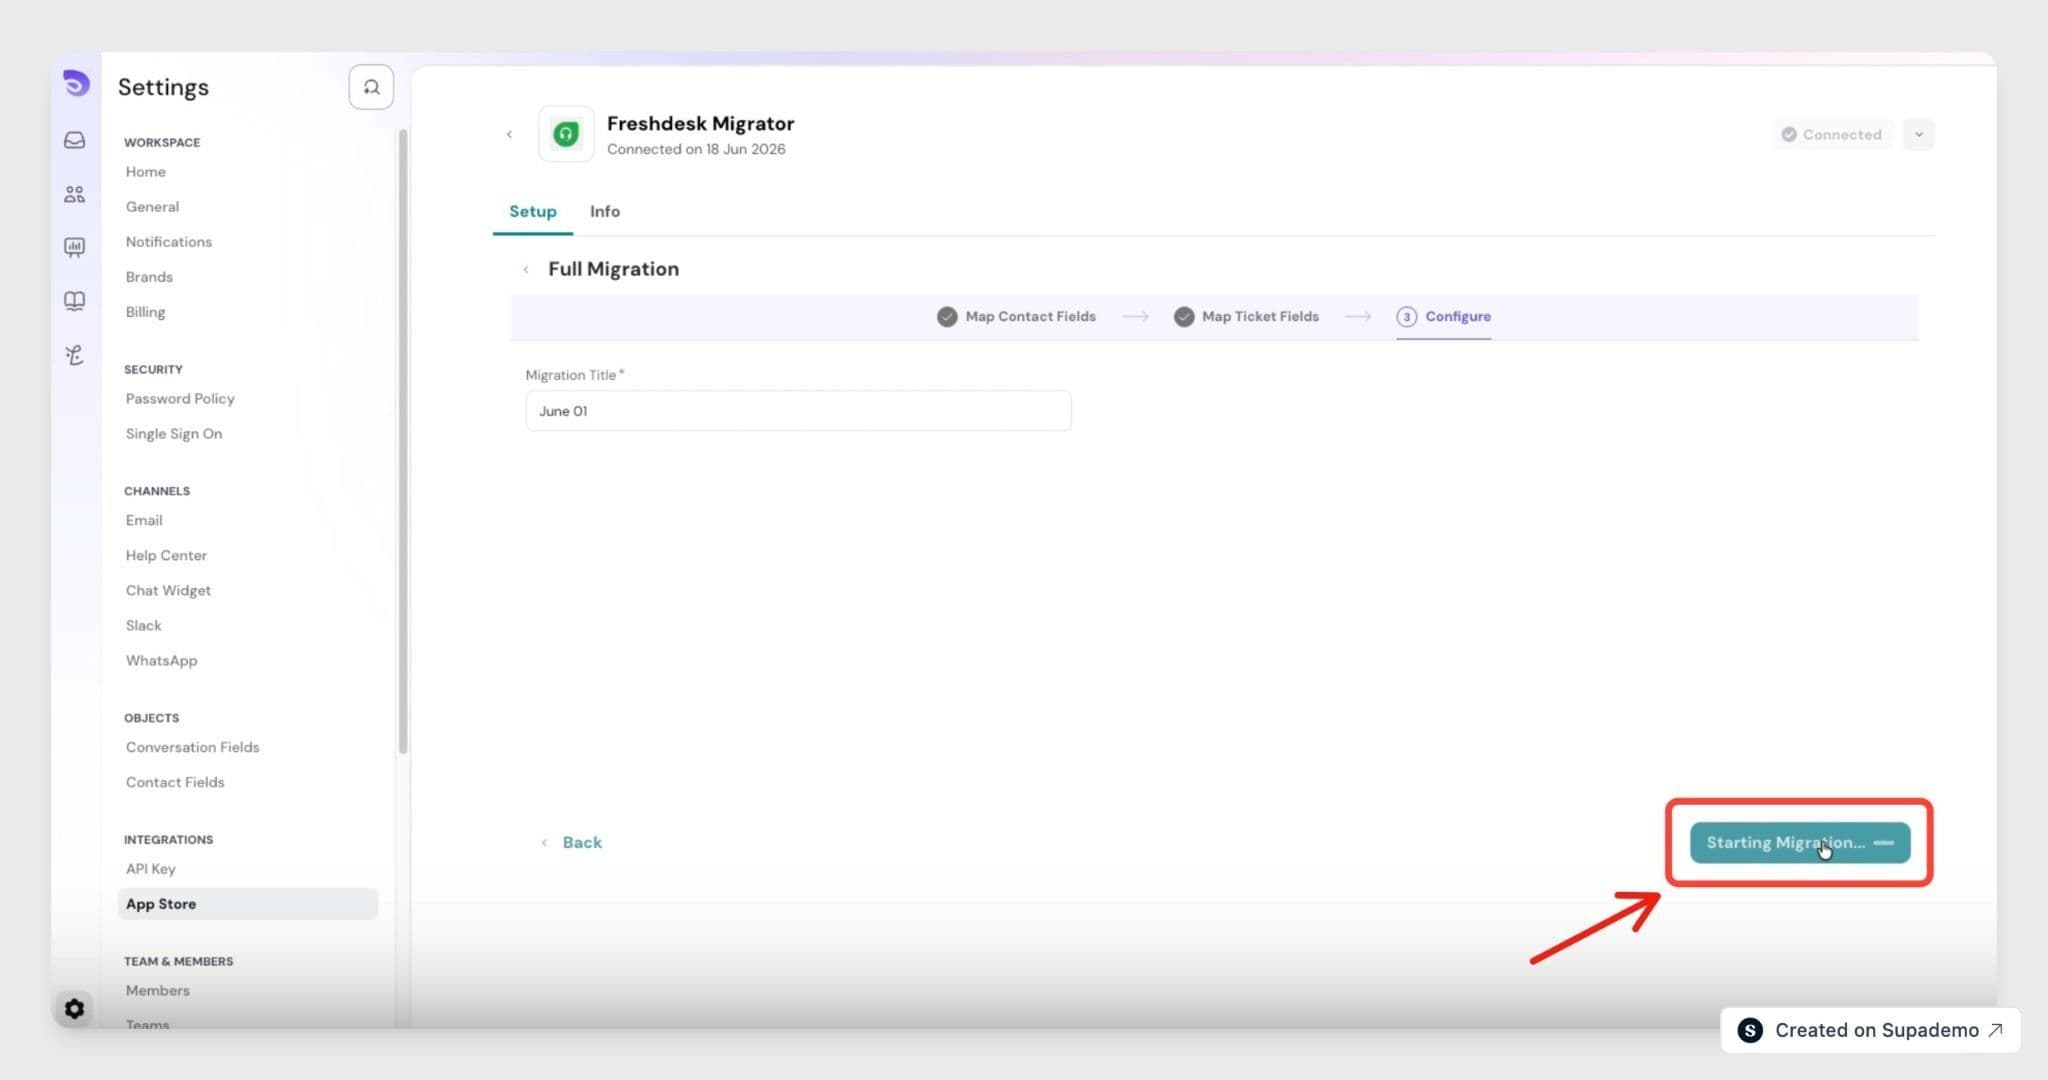Select the Map Contact Fields step
2048x1080 pixels.
tap(1017, 316)
